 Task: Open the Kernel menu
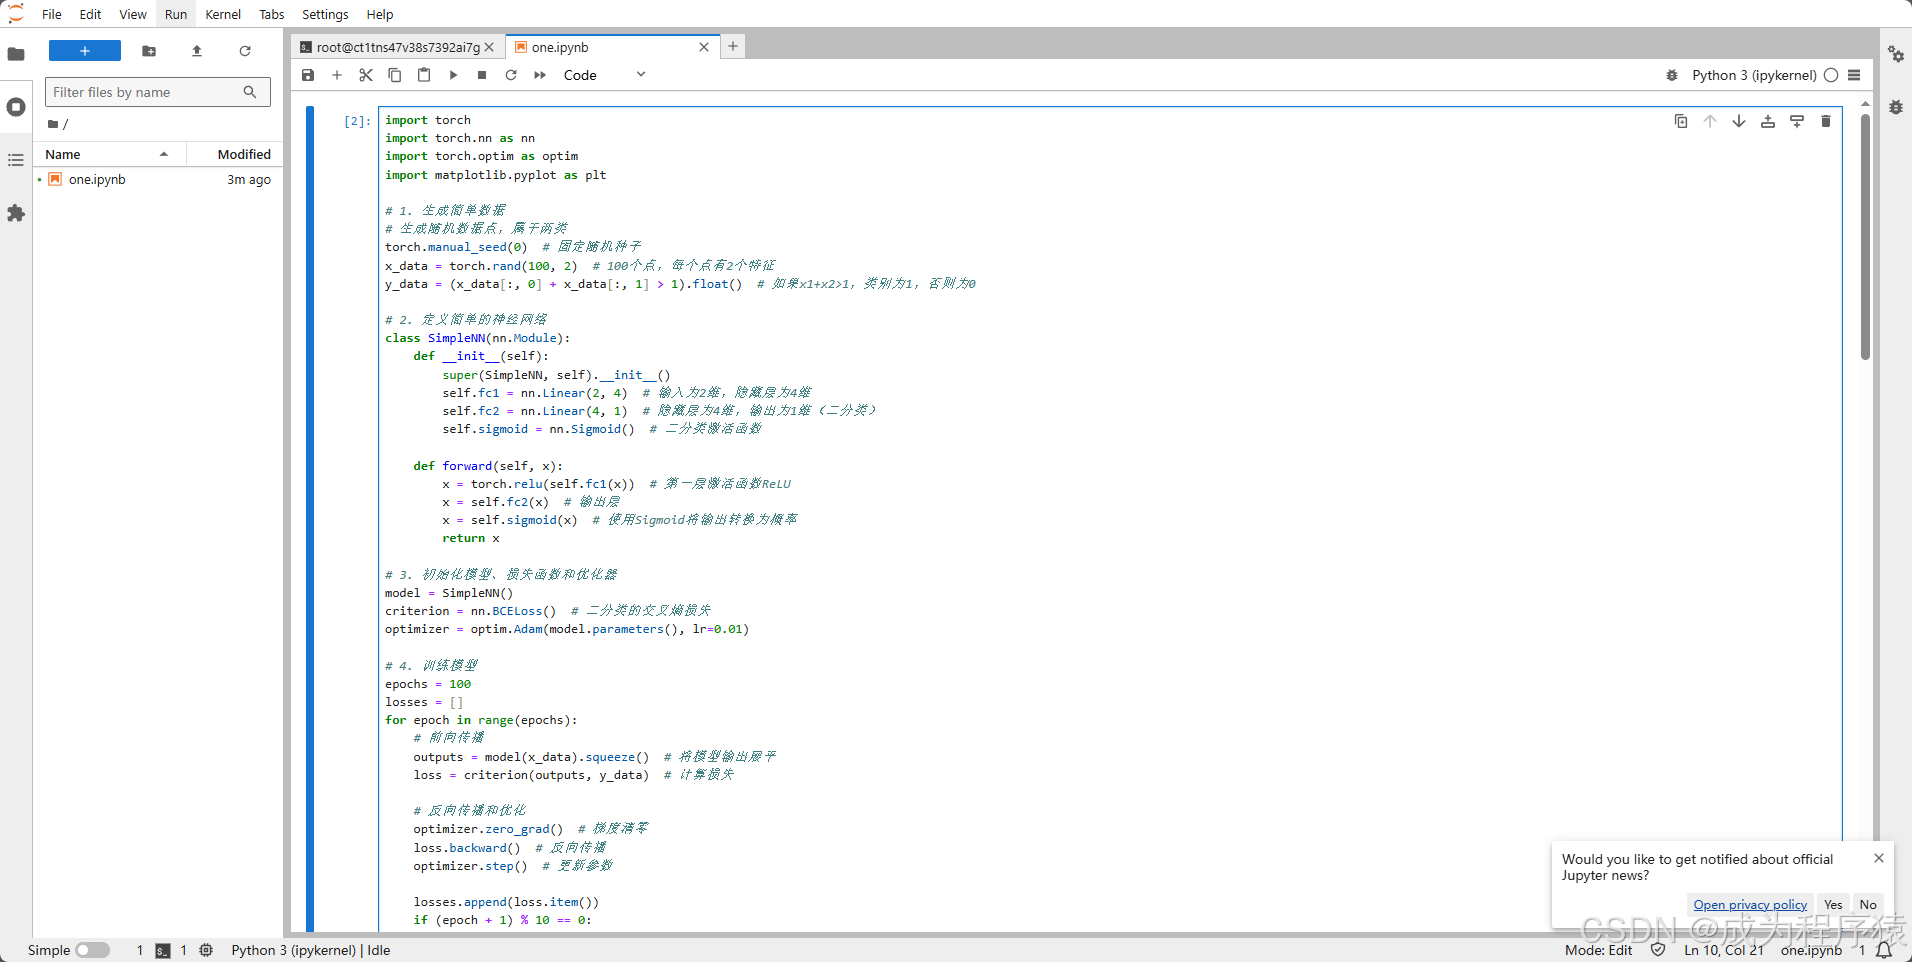(223, 14)
